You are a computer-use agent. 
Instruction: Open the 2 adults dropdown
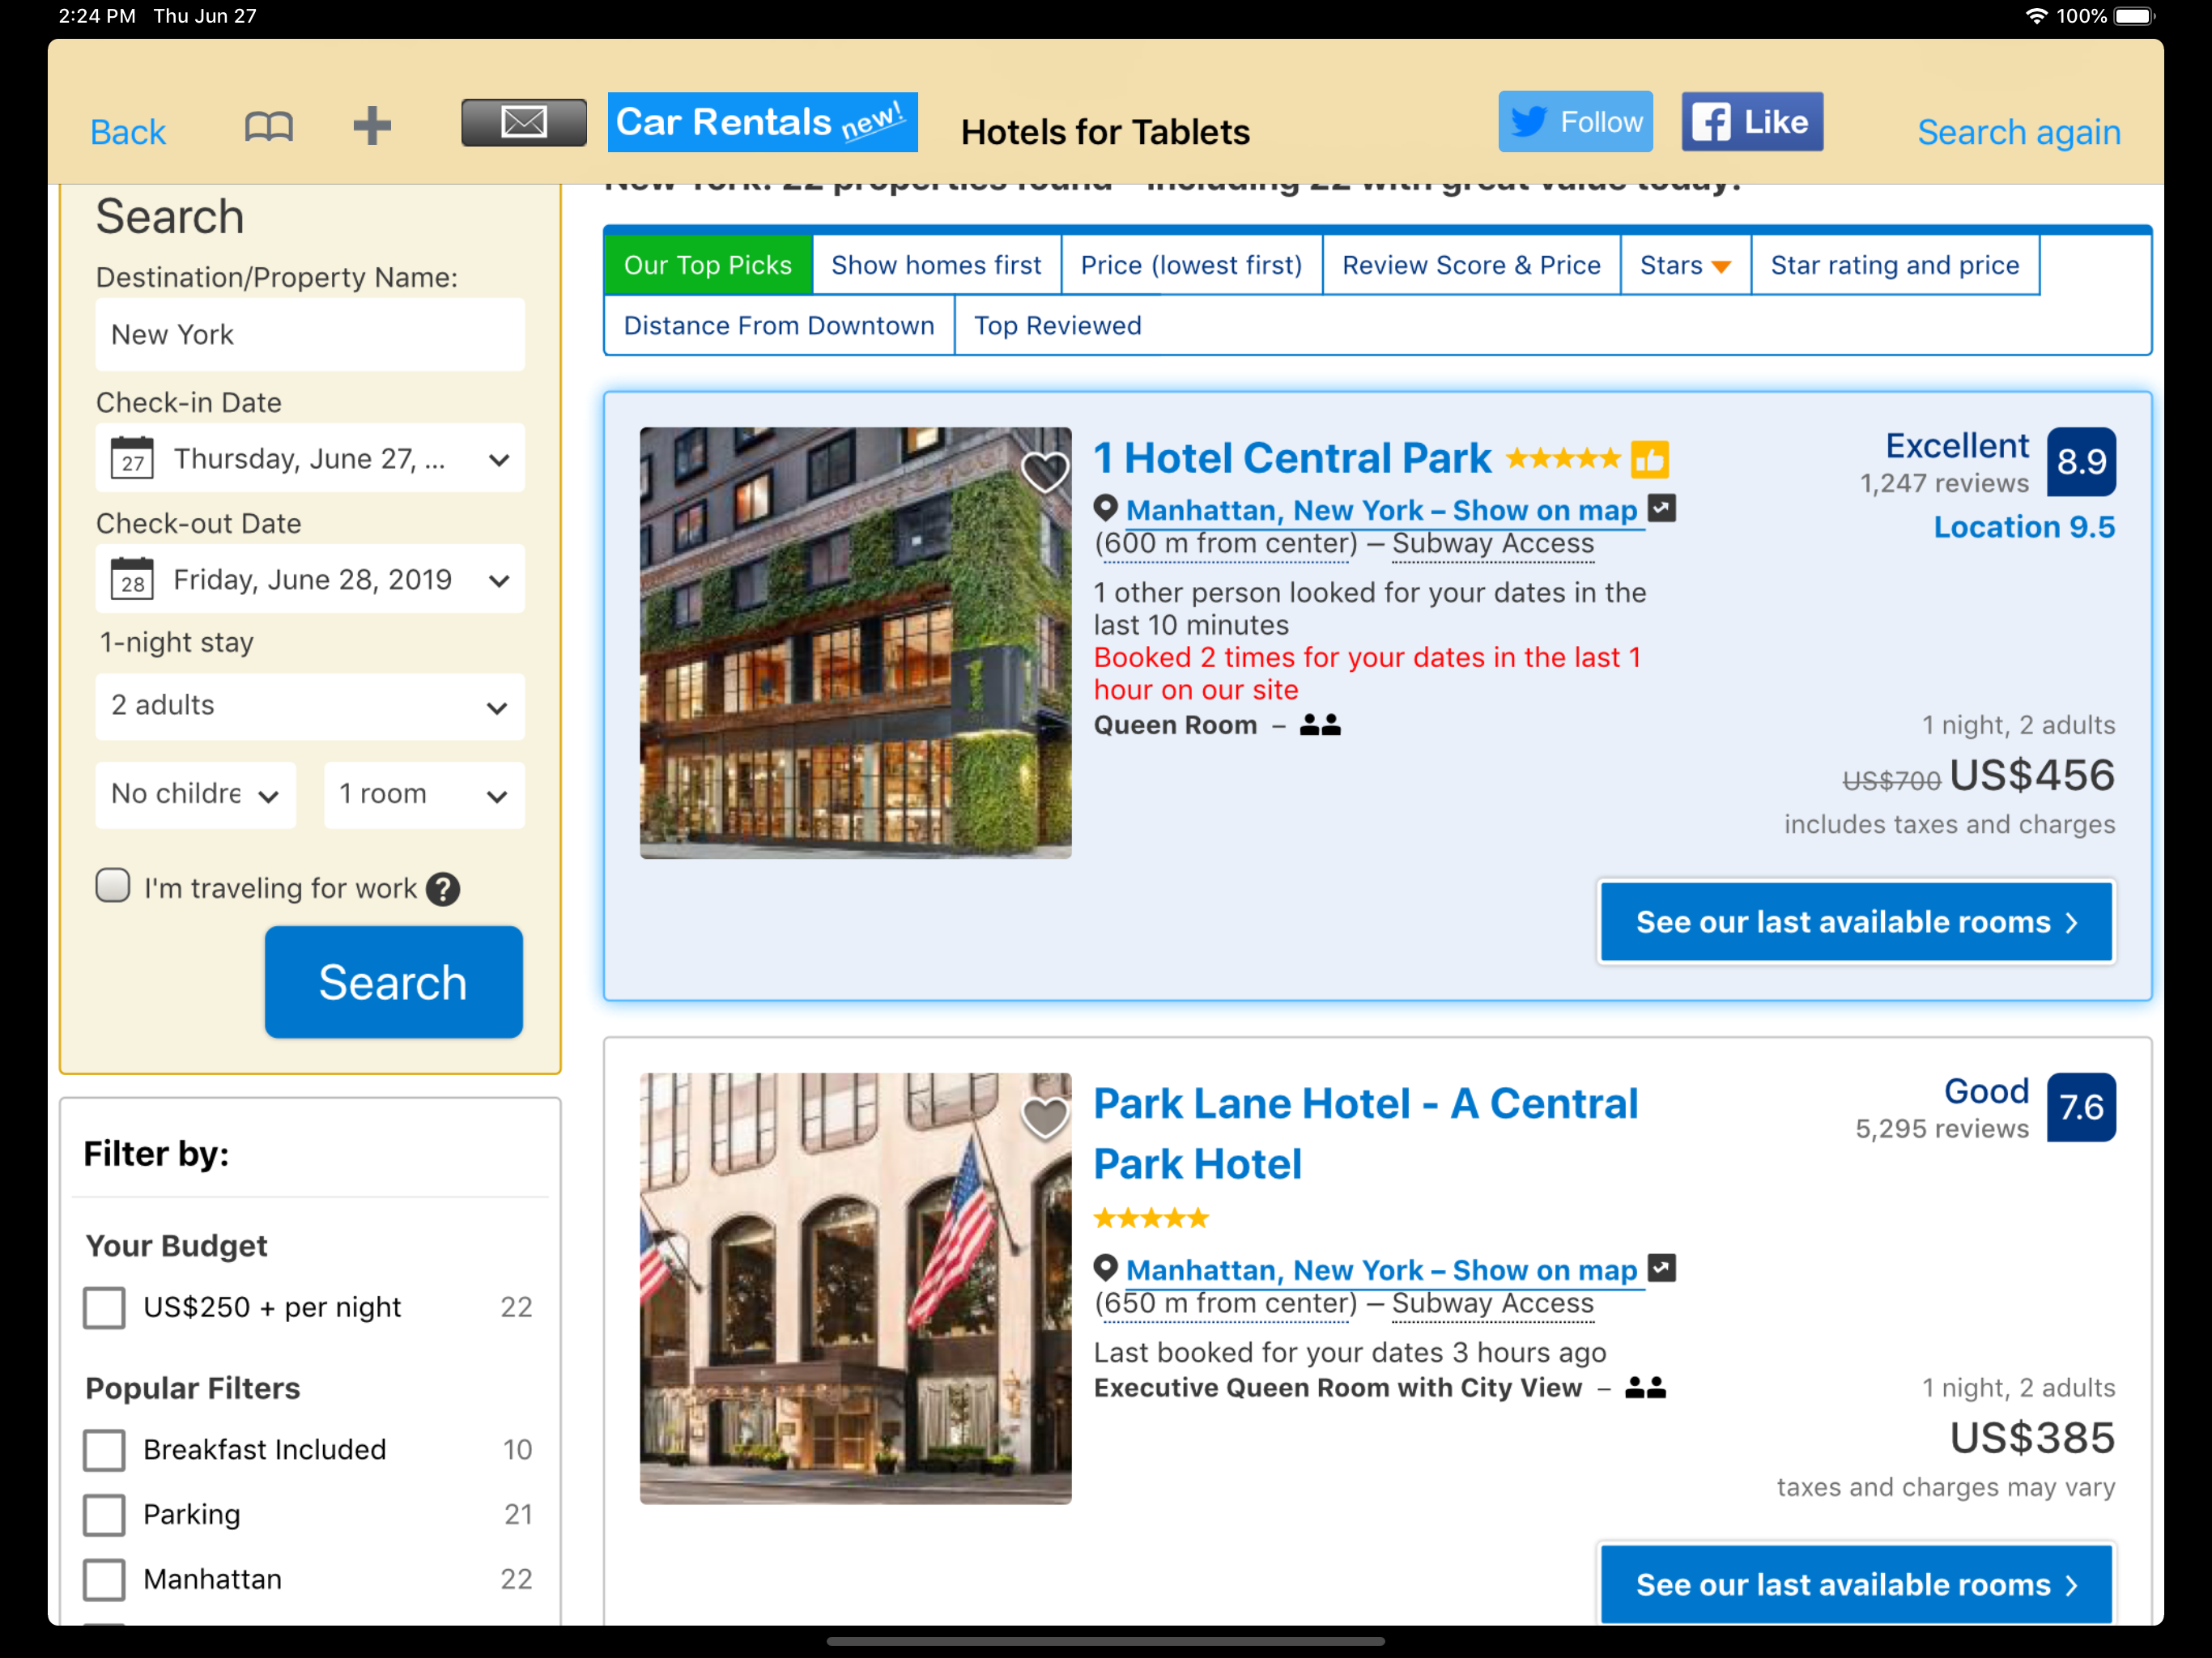pyautogui.click(x=310, y=706)
